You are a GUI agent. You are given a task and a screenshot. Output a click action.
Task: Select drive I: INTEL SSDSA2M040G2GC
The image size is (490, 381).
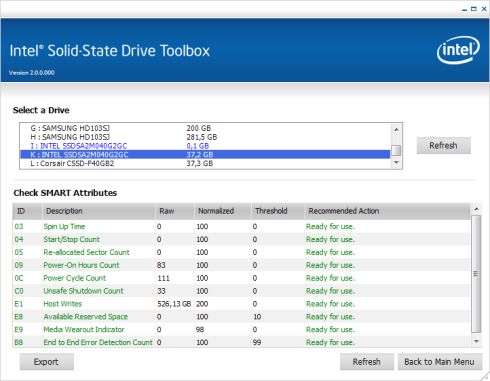(x=205, y=146)
